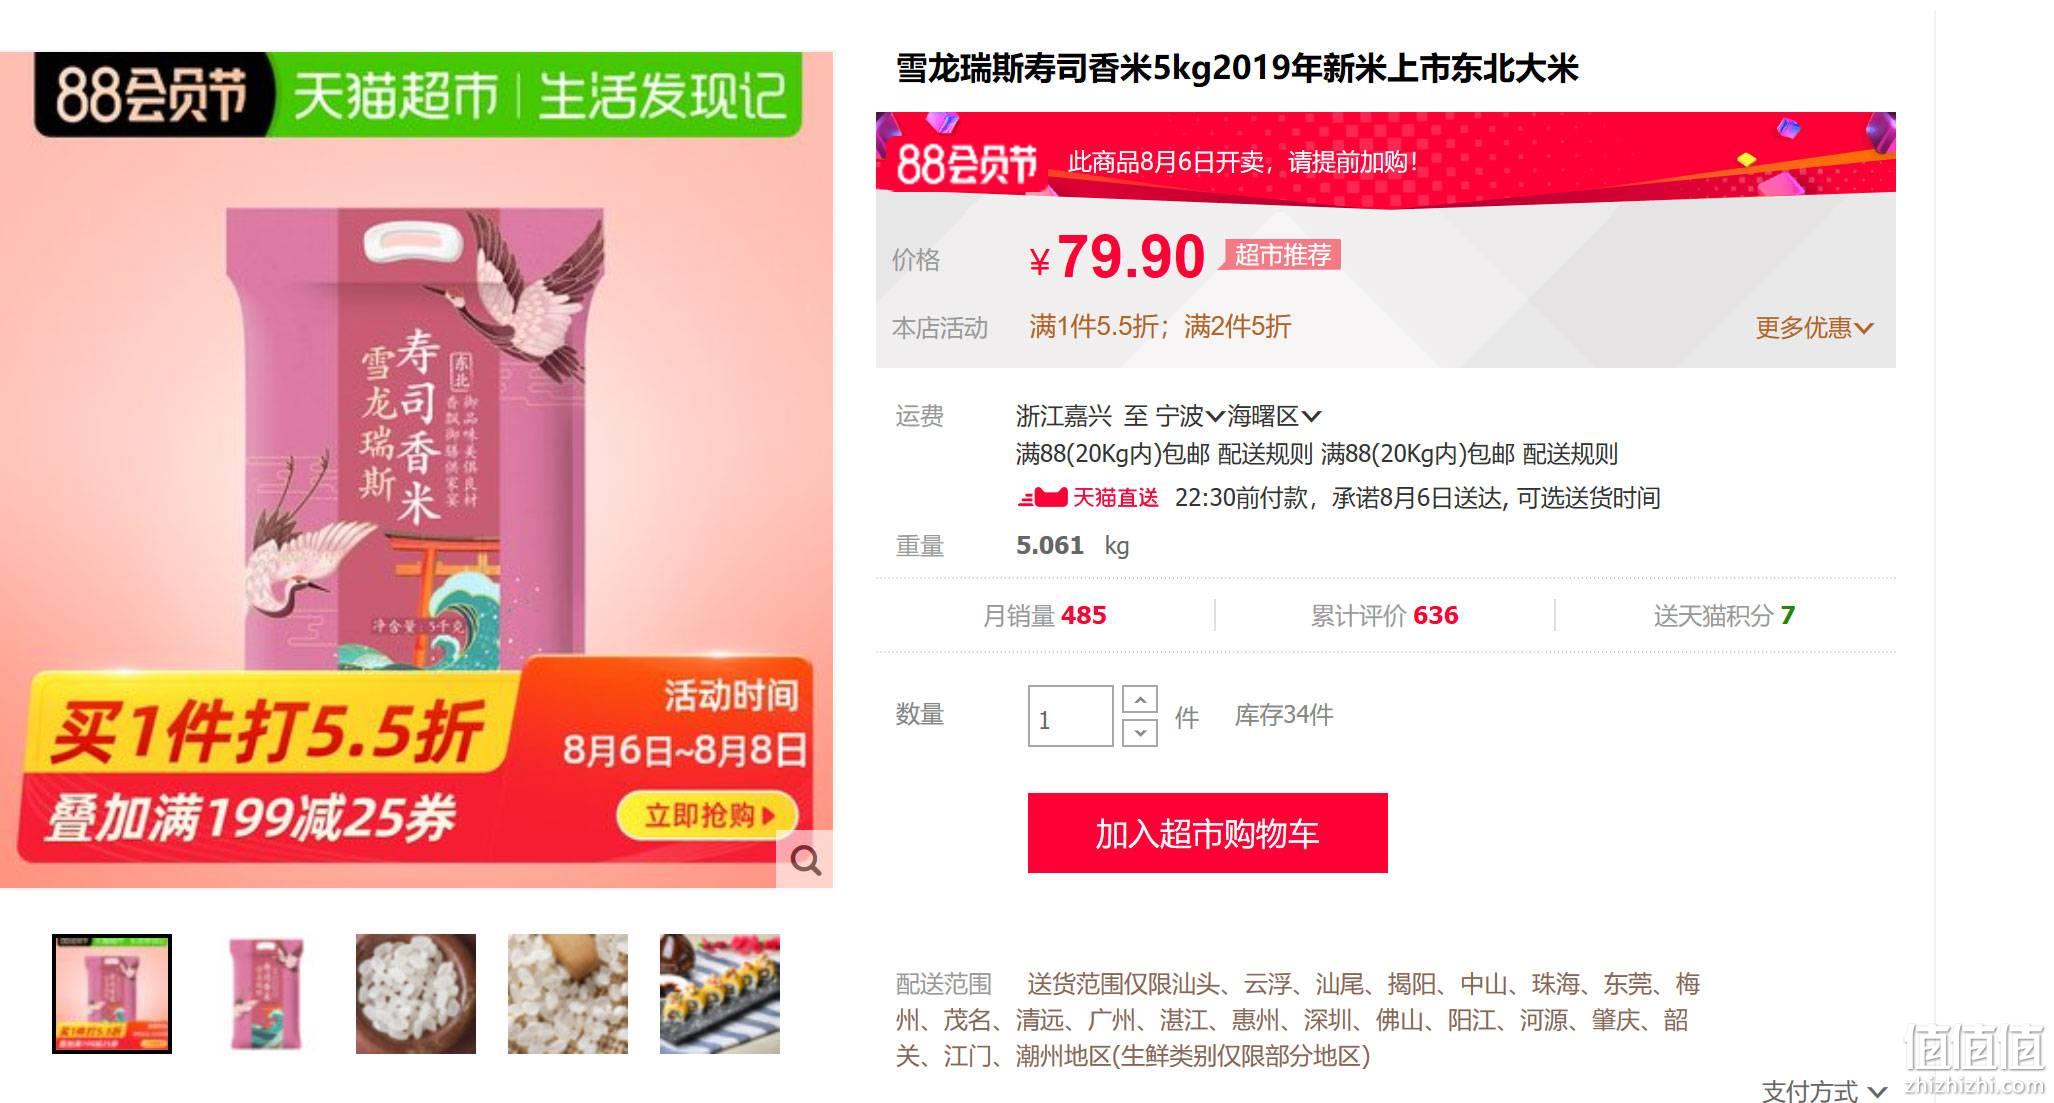Increase quantity with the up arrow
The image size is (2054, 1103).
[x=1140, y=699]
